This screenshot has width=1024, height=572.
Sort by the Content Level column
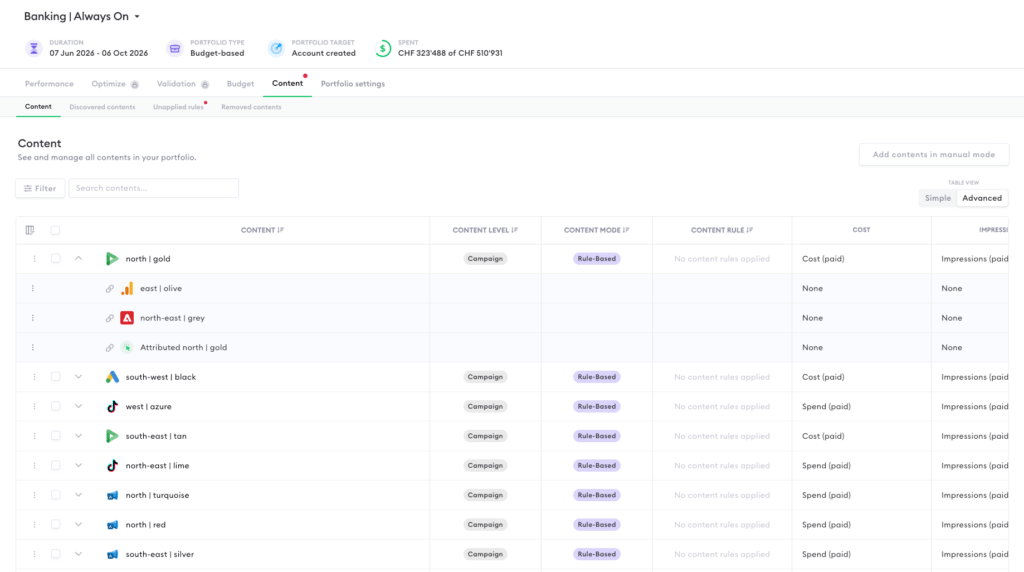485,230
